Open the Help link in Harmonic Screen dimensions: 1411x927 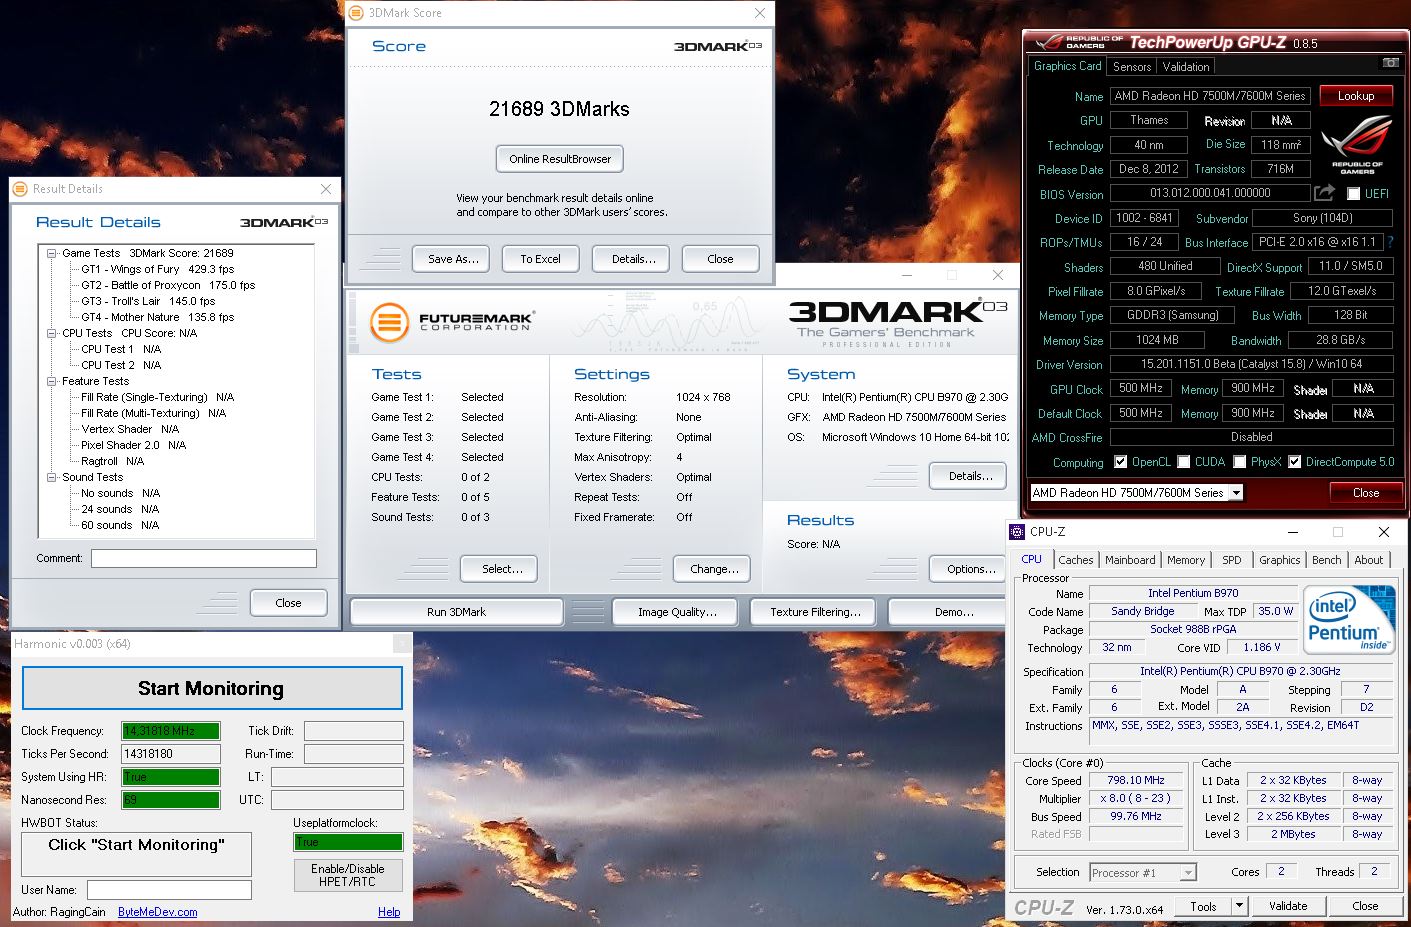point(389,912)
